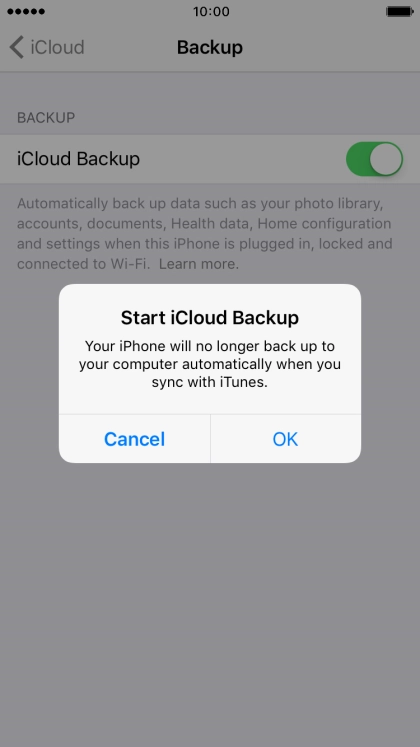Tap the automatic backup description text

pos(205,233)
